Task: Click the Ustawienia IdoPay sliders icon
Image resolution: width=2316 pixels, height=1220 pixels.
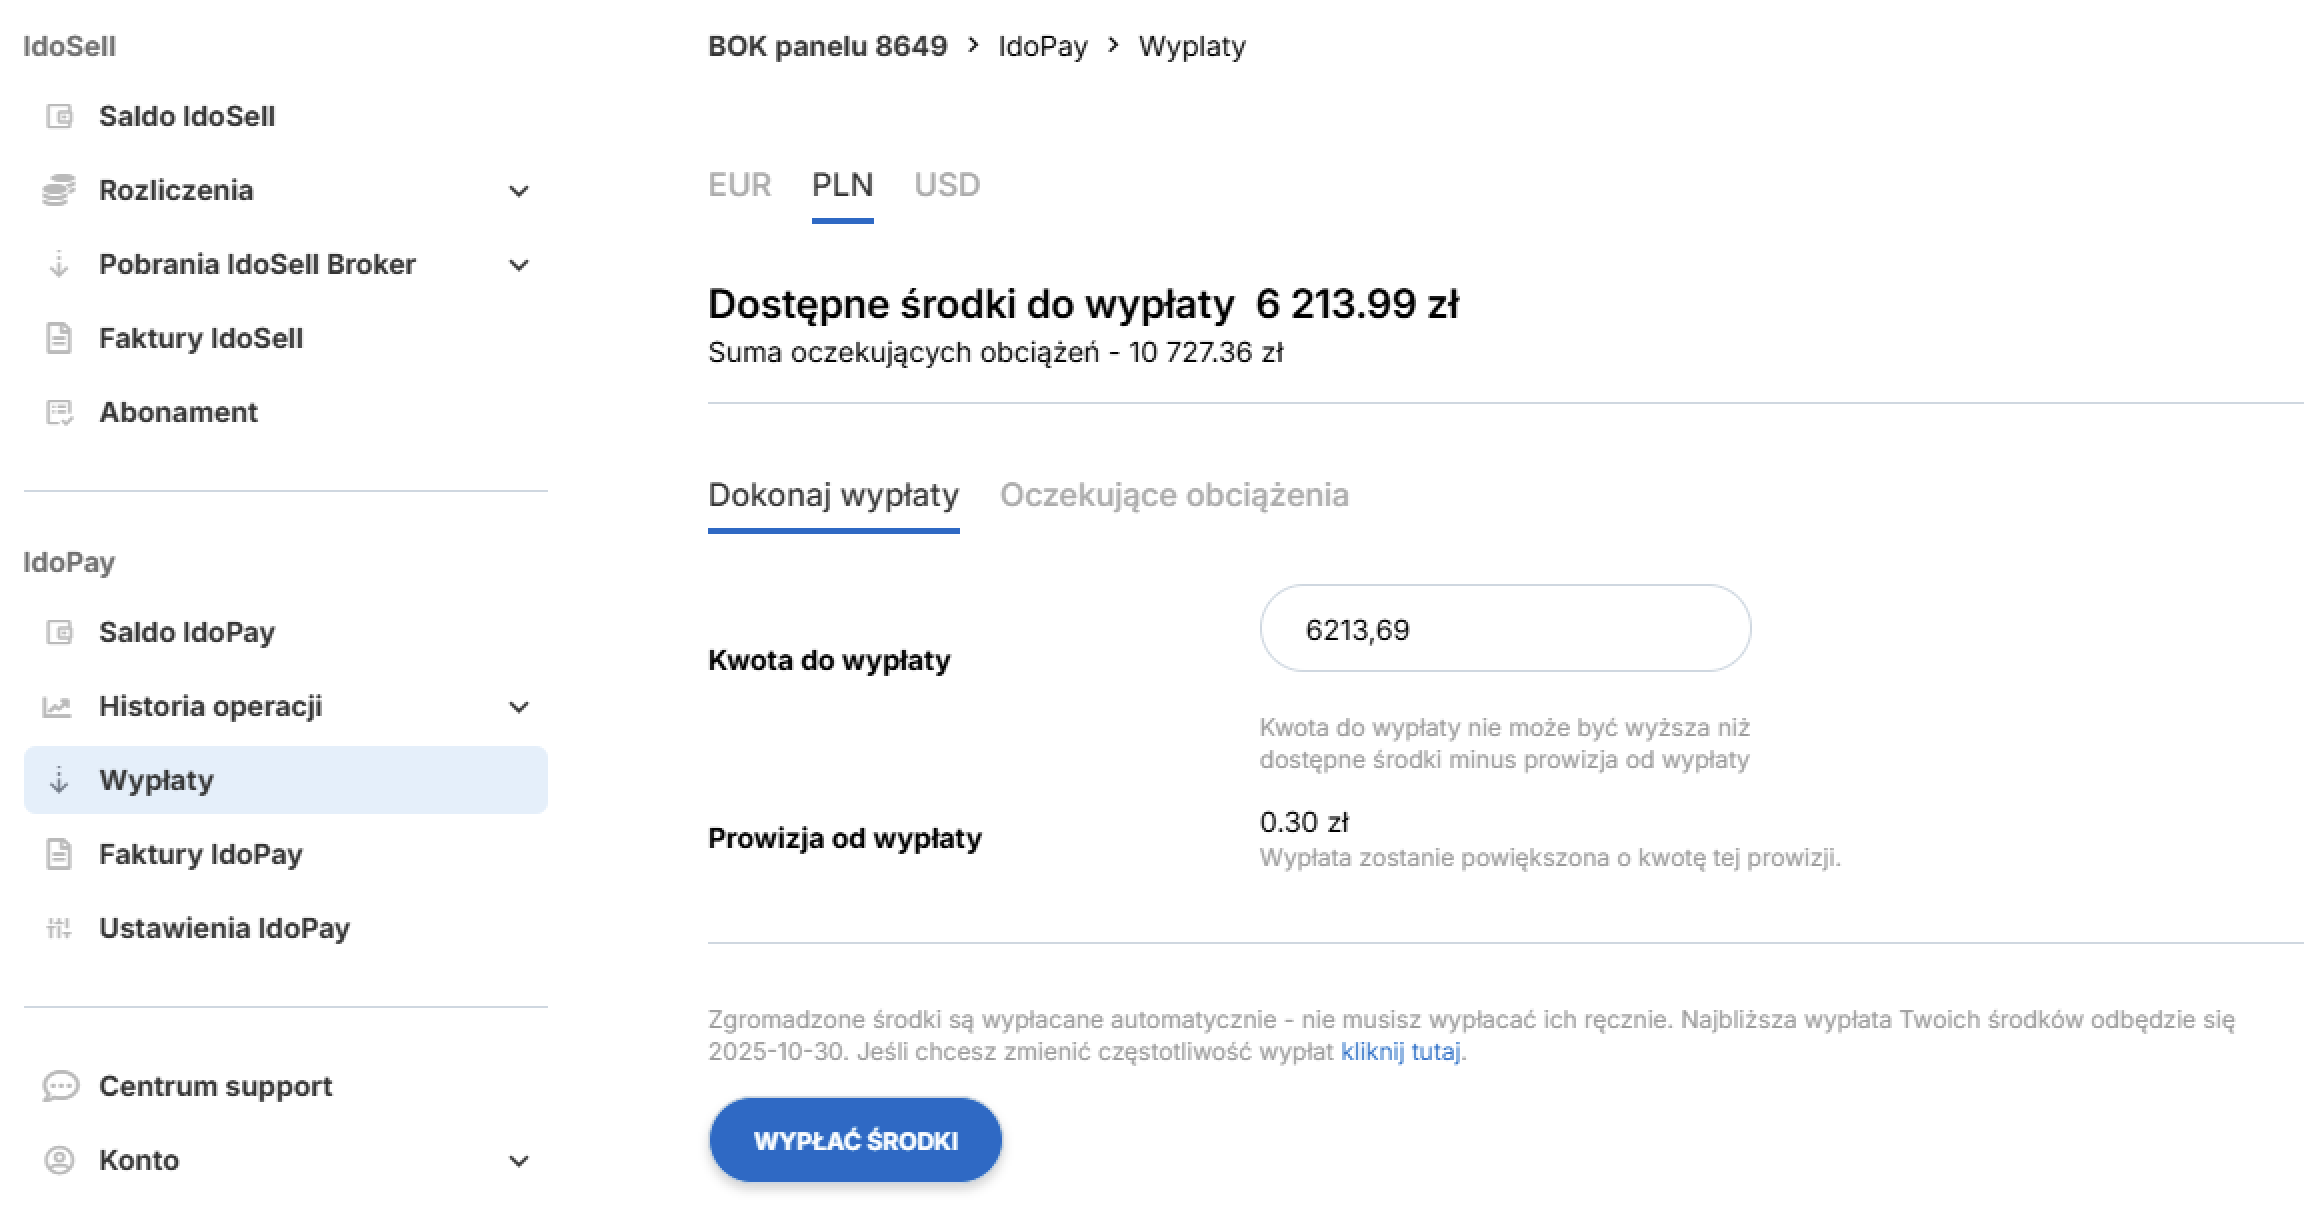Action: [59, 928]
